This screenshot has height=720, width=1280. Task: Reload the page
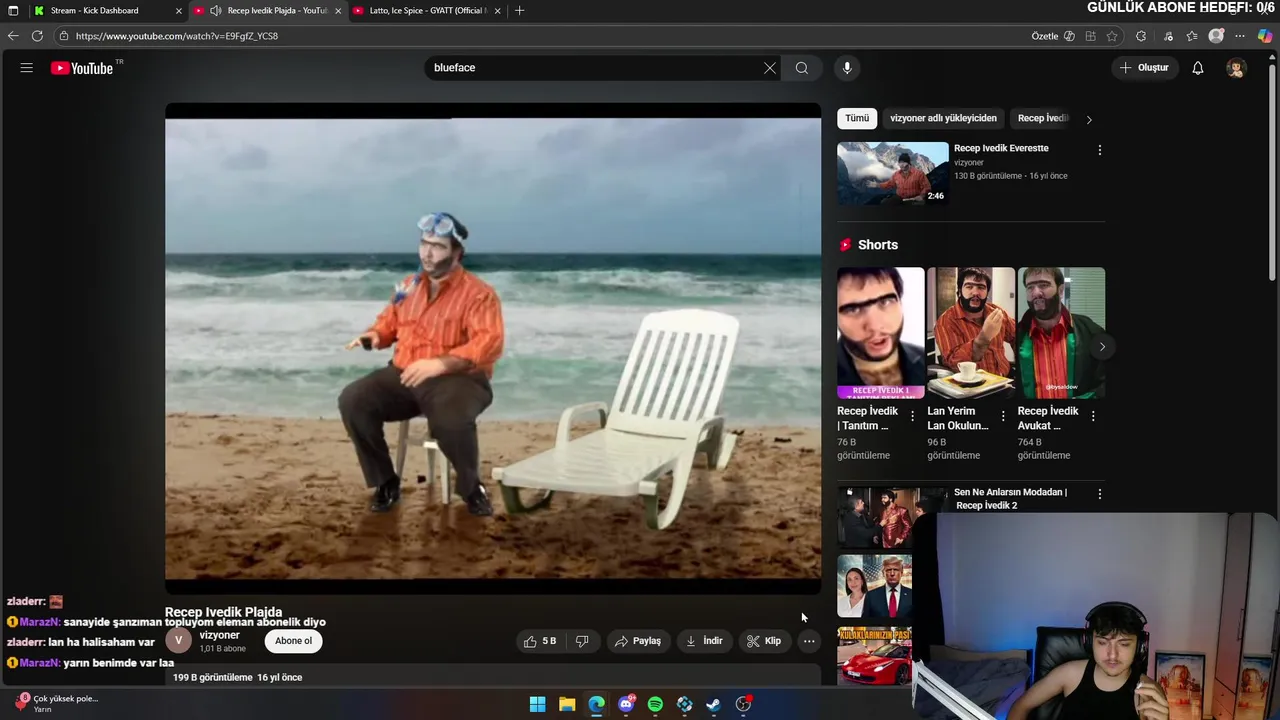[37, 36]
